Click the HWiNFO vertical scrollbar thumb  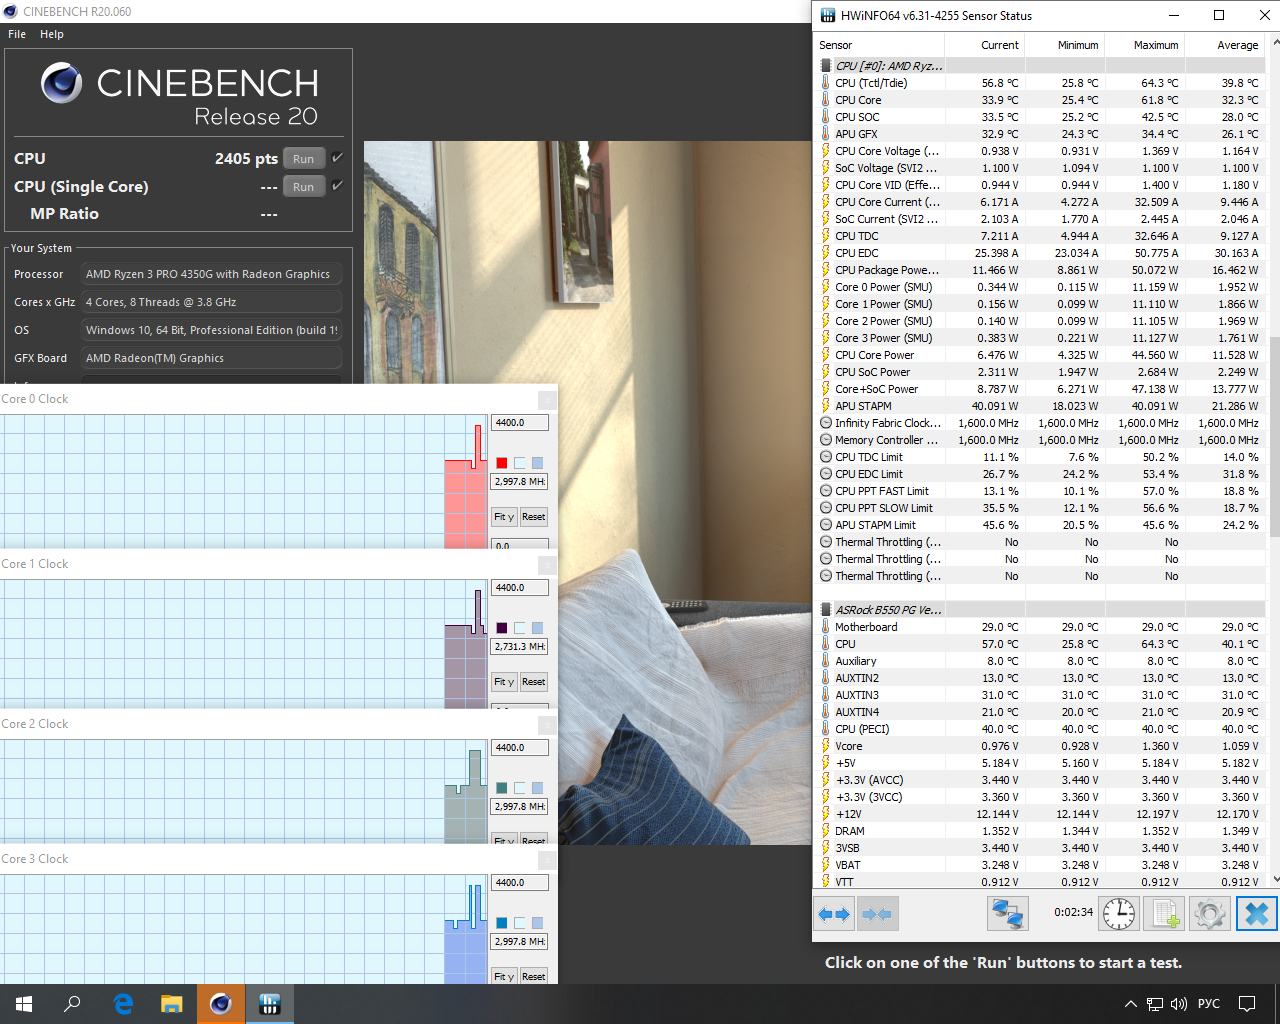(x=1275, y=438)
